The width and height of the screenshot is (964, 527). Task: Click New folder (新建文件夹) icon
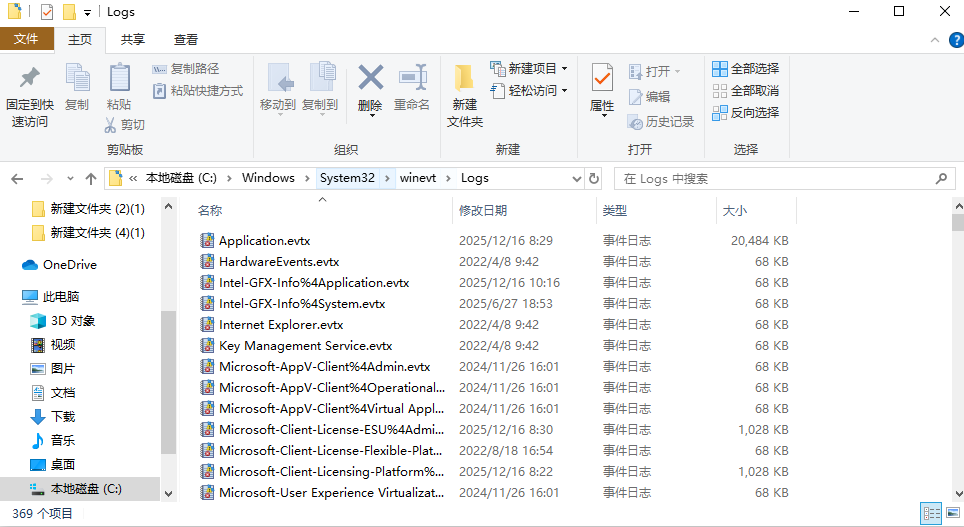click(464, 80)
